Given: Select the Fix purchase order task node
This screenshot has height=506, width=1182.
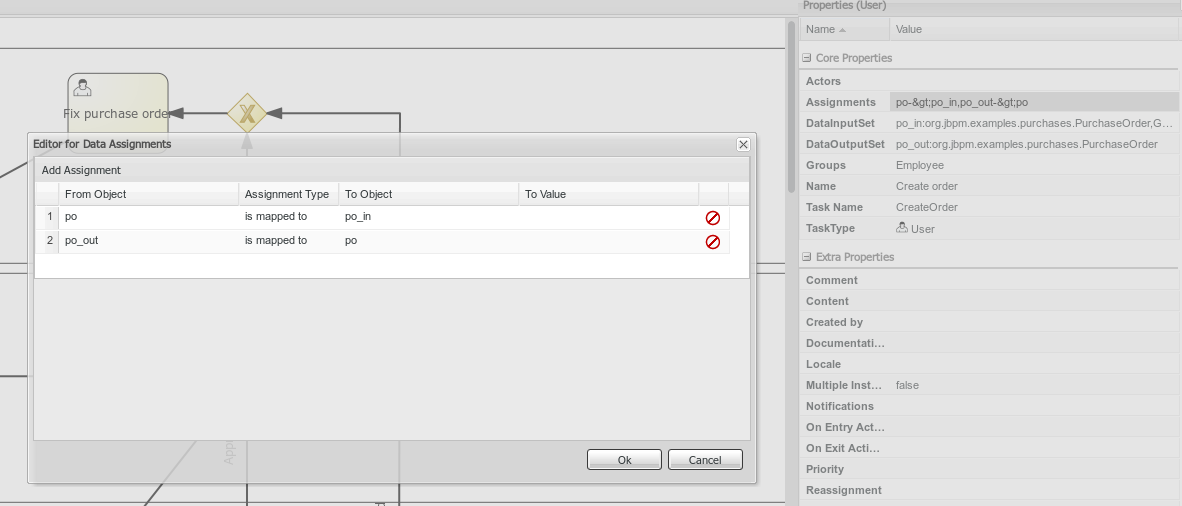Looking at the screenshot, I should click(x=118, y=104).
